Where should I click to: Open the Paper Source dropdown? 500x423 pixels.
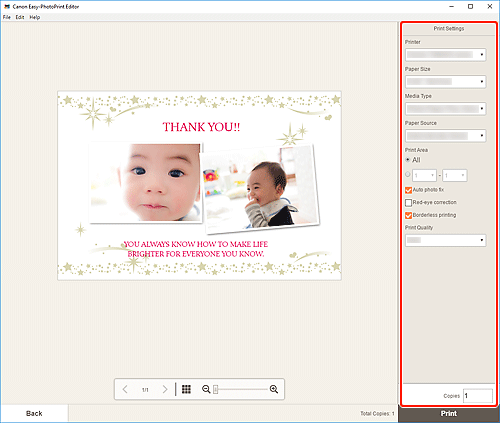tap(445, 136)
